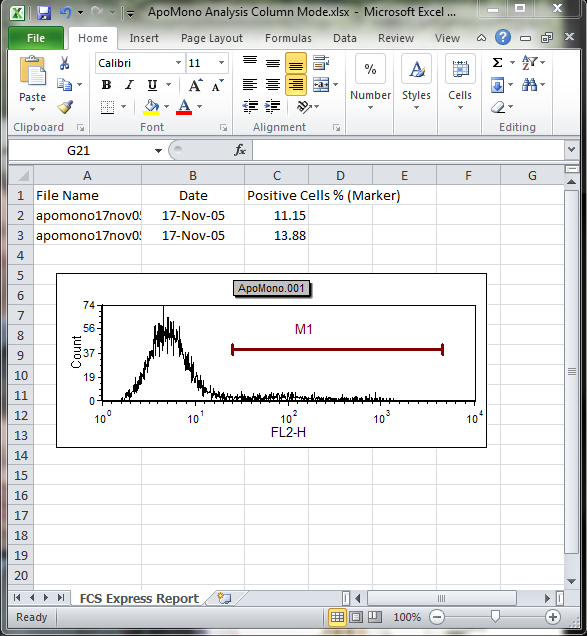Toggle Align Text Left
This screenshot has width=587, height=636.
coord(250,85)
